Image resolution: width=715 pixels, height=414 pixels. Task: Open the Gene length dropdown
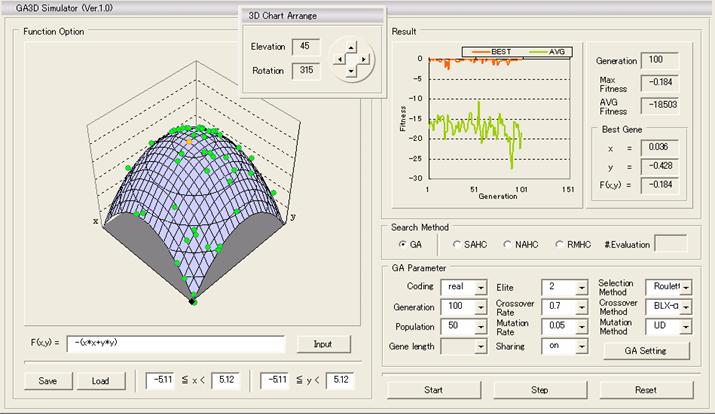(x=481, y=347)
